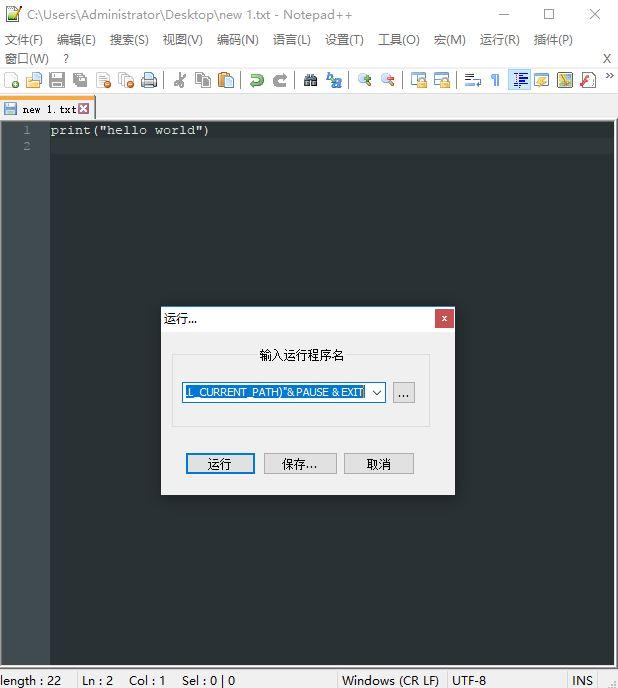The image size is (618, 688).
Task: Browse for program with the ... button
Action: pos(403,392)
